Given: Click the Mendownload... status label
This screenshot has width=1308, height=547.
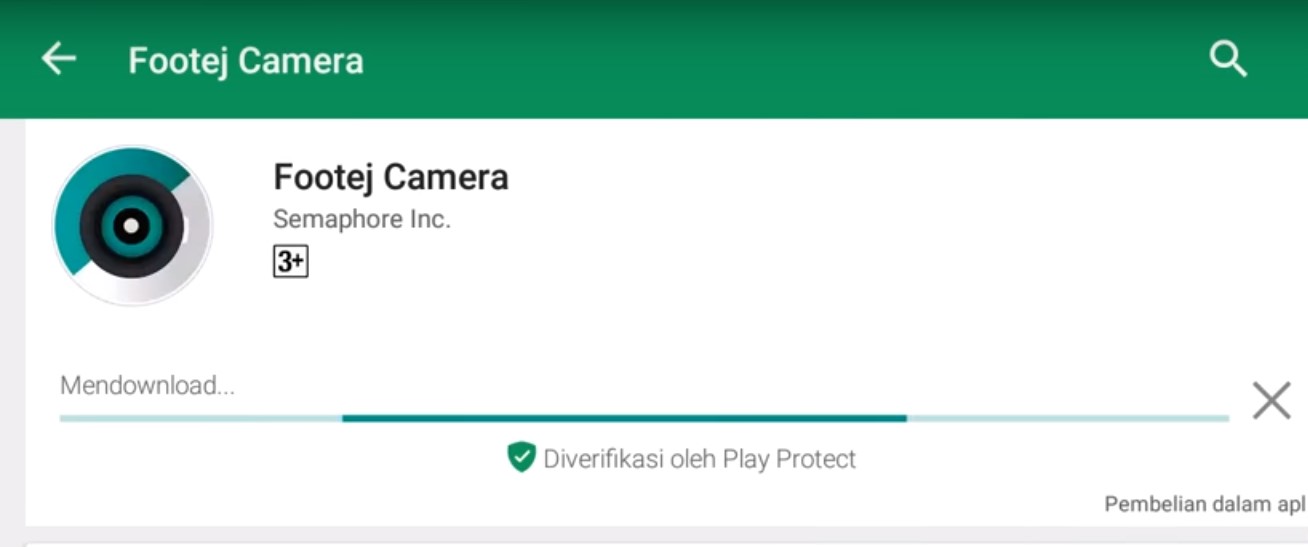Looking at the screenshot, I should pos(147,385).
